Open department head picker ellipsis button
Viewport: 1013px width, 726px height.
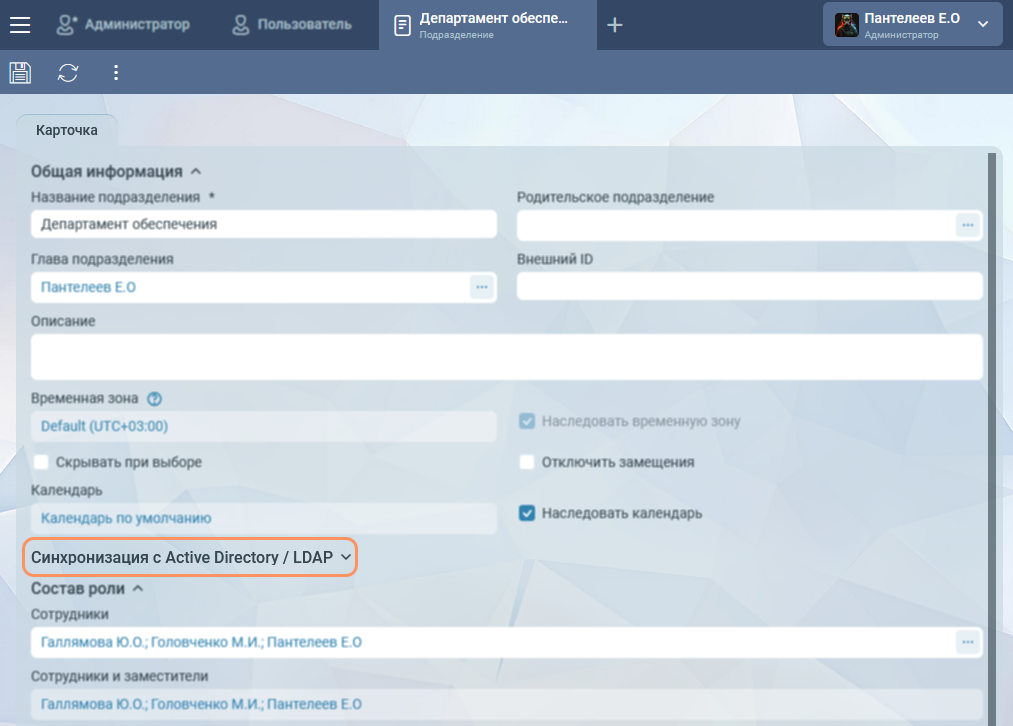pyautogui.click(x=481, y=287)
